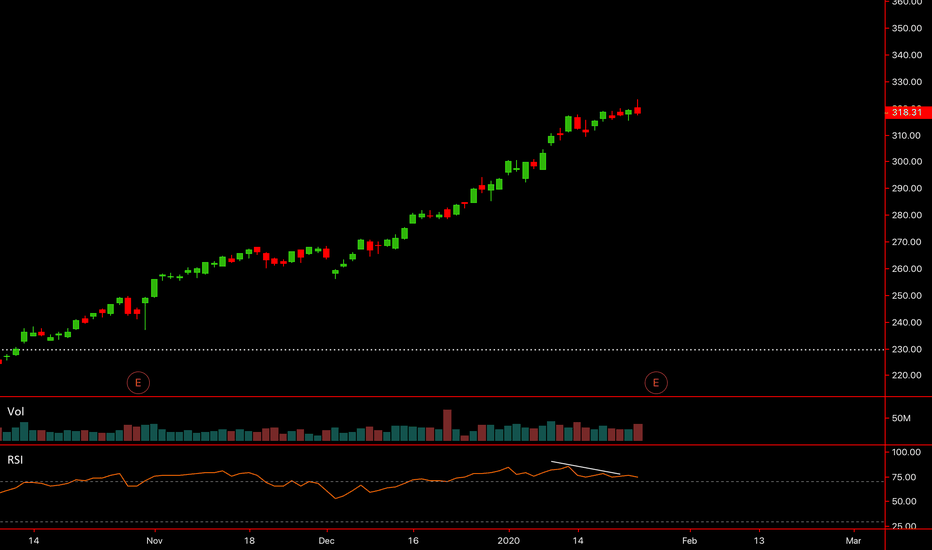Click the 230.00 price axis label
Screen dimensions: 932x550
906,349
